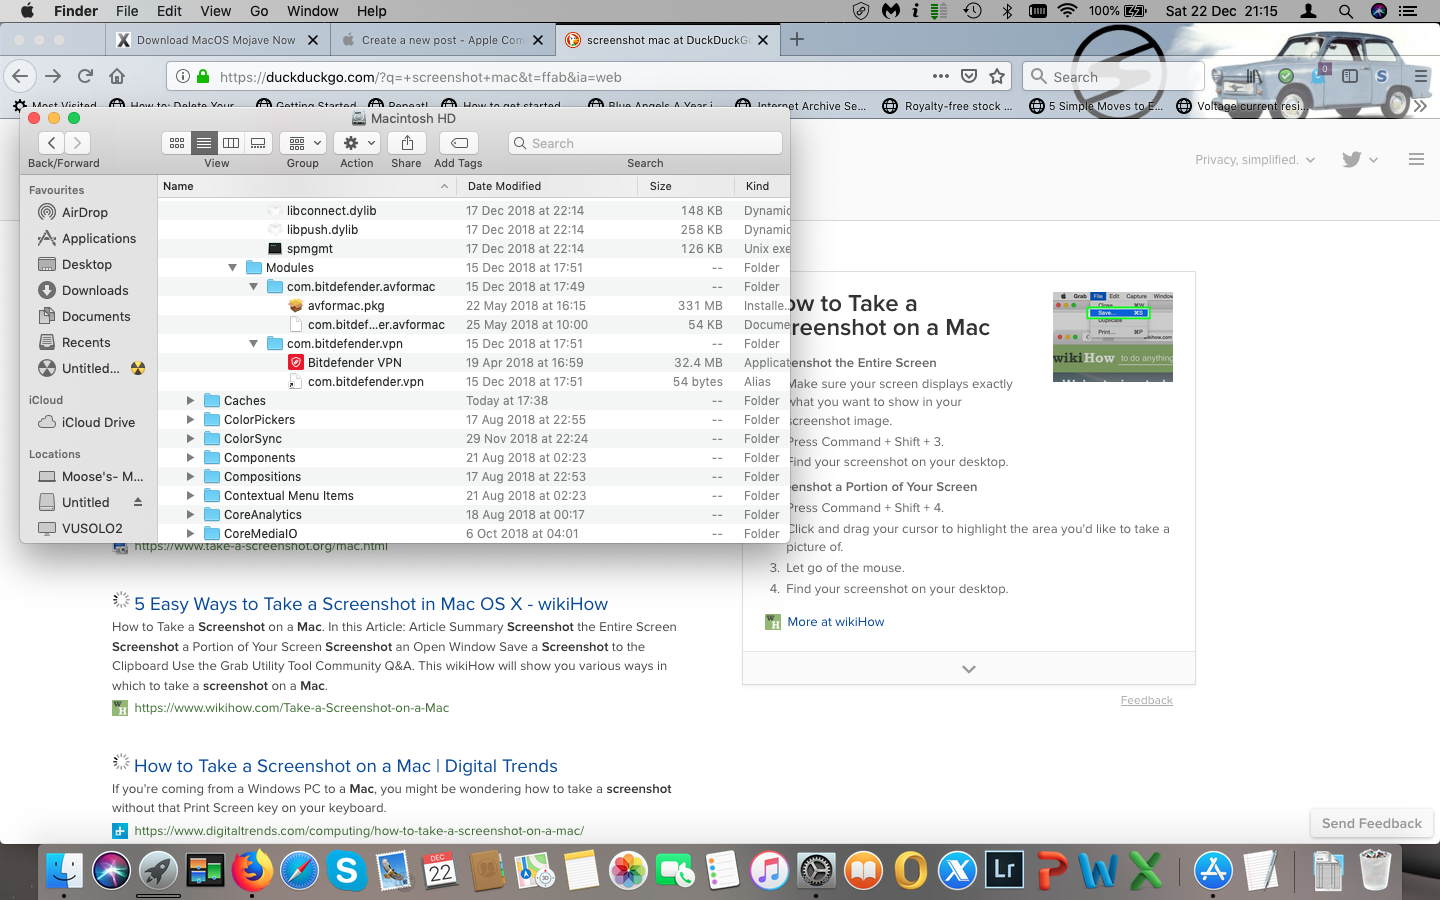Viewport: 1440px width, 900px height.
Task: Collapse the com.bitdefender.vpn folder
Action: click(253, 344)
